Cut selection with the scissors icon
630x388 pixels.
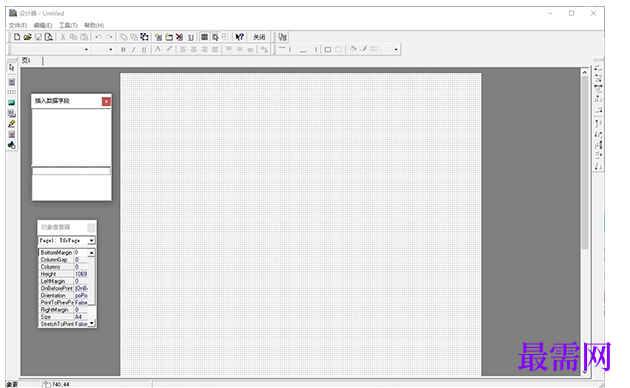click(63, 37)
